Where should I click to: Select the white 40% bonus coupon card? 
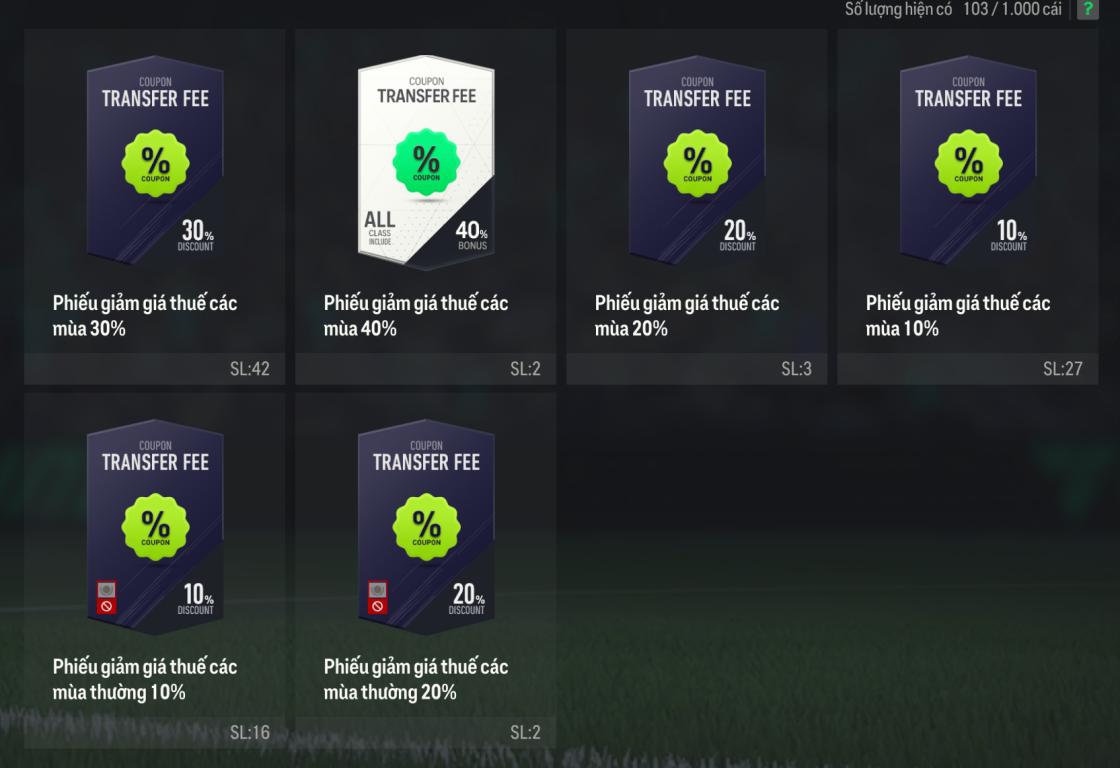click(426, 161)
